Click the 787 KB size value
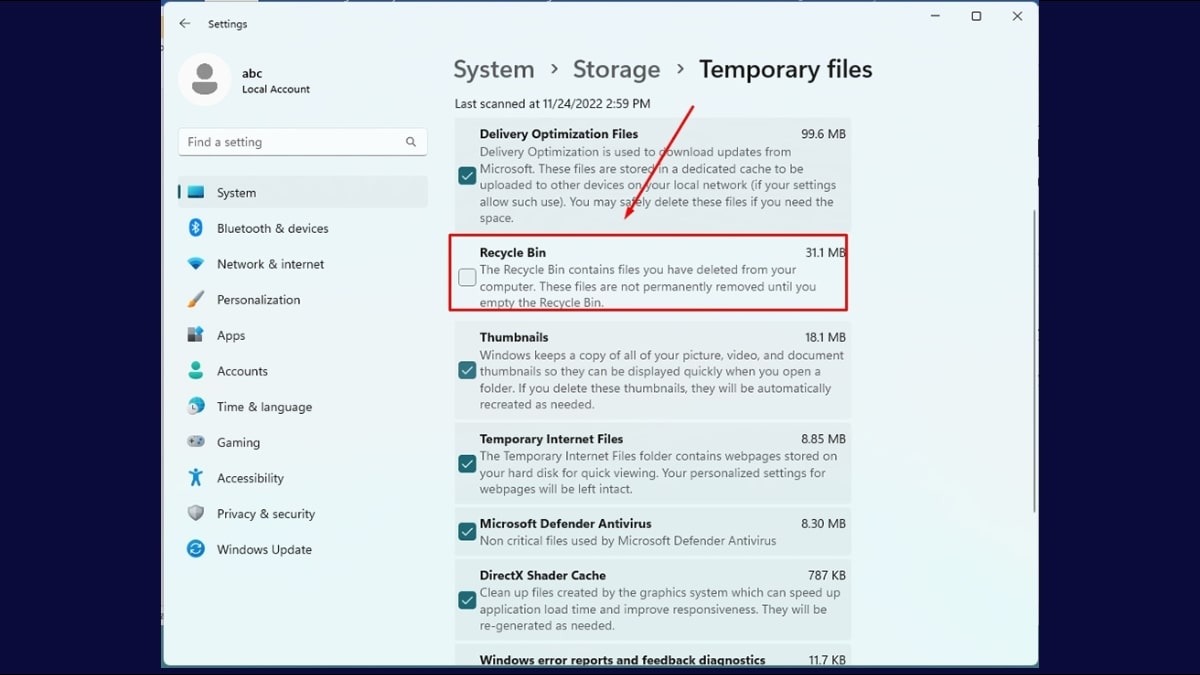Viewport: 1200px width, 675px height. 827,576
